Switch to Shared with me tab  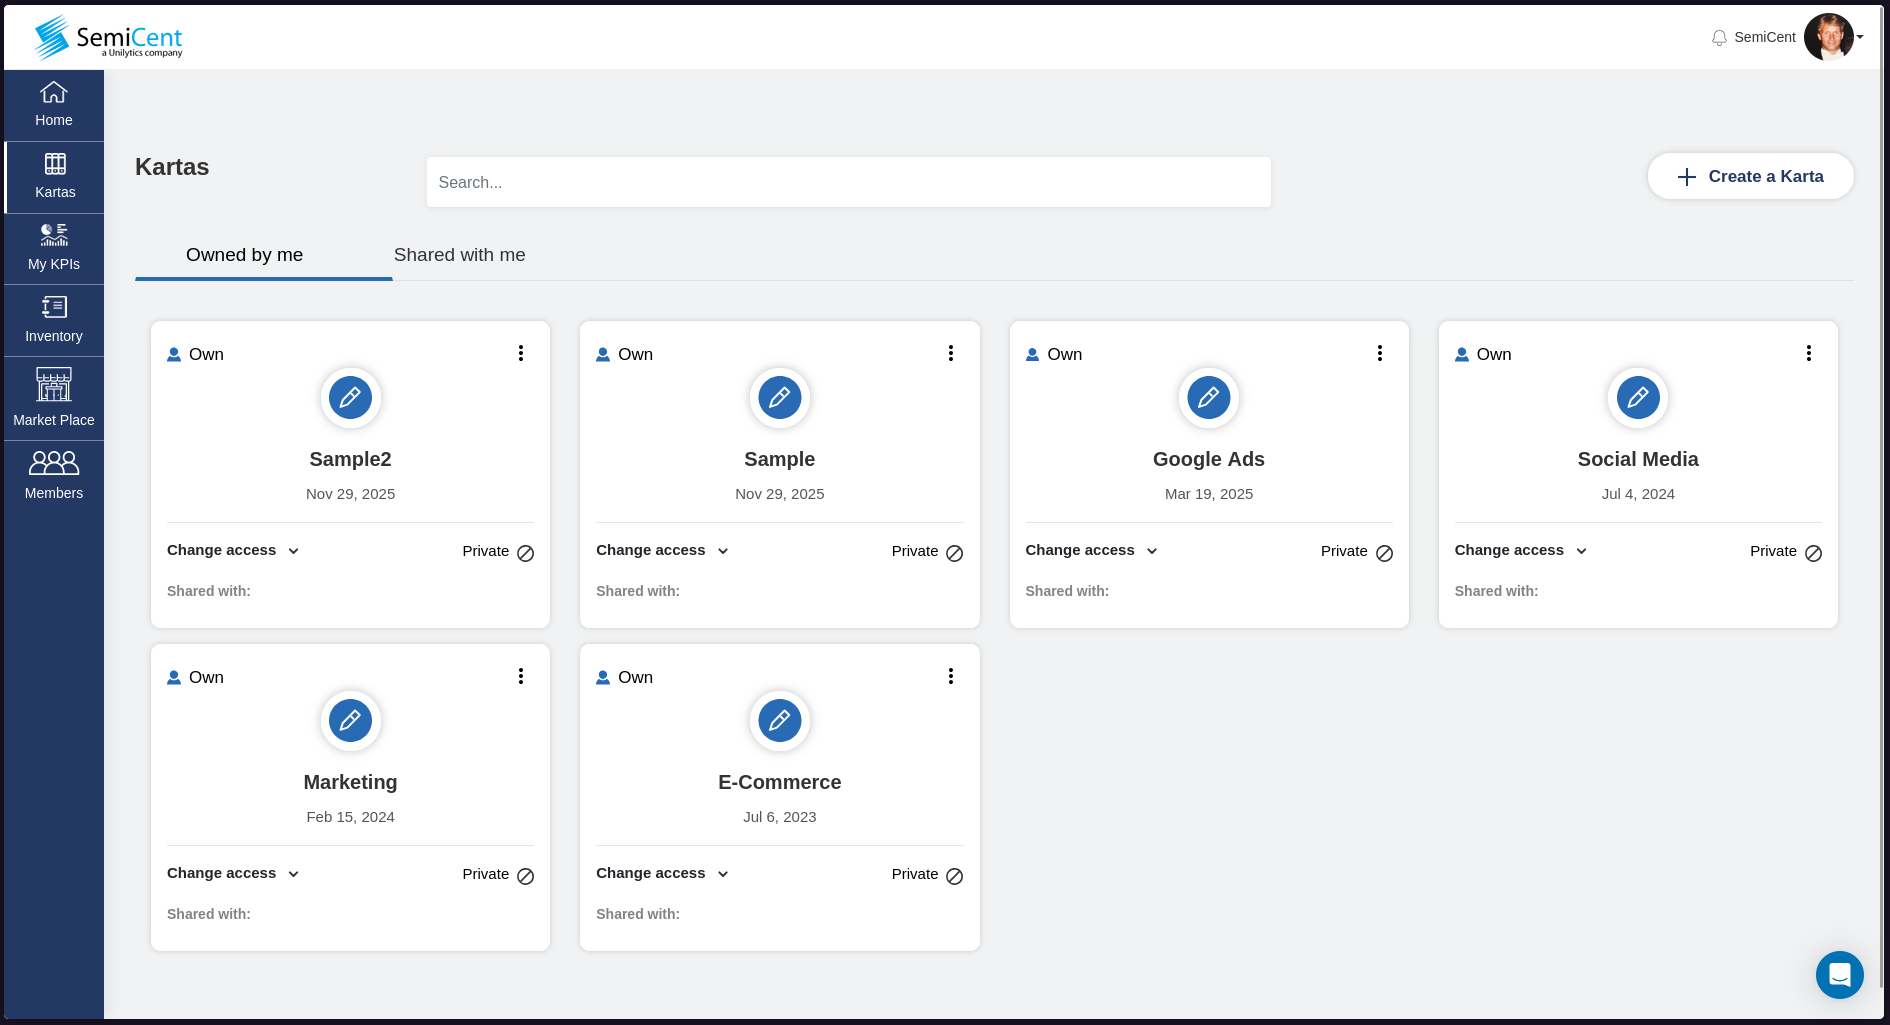pos(459,255)
